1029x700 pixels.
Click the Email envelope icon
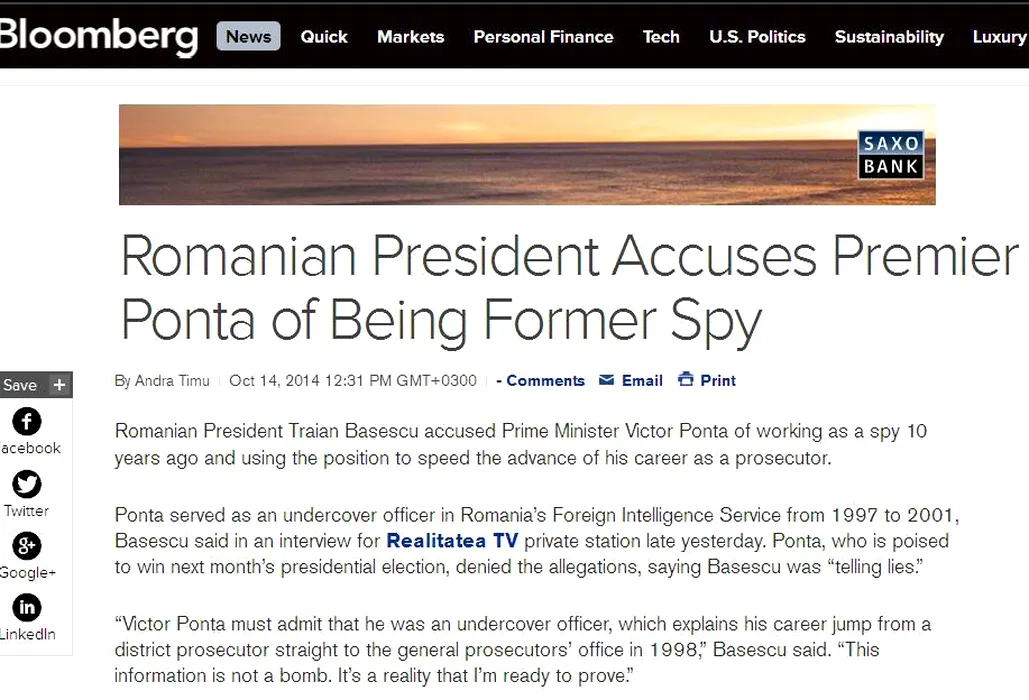[607, 380]
